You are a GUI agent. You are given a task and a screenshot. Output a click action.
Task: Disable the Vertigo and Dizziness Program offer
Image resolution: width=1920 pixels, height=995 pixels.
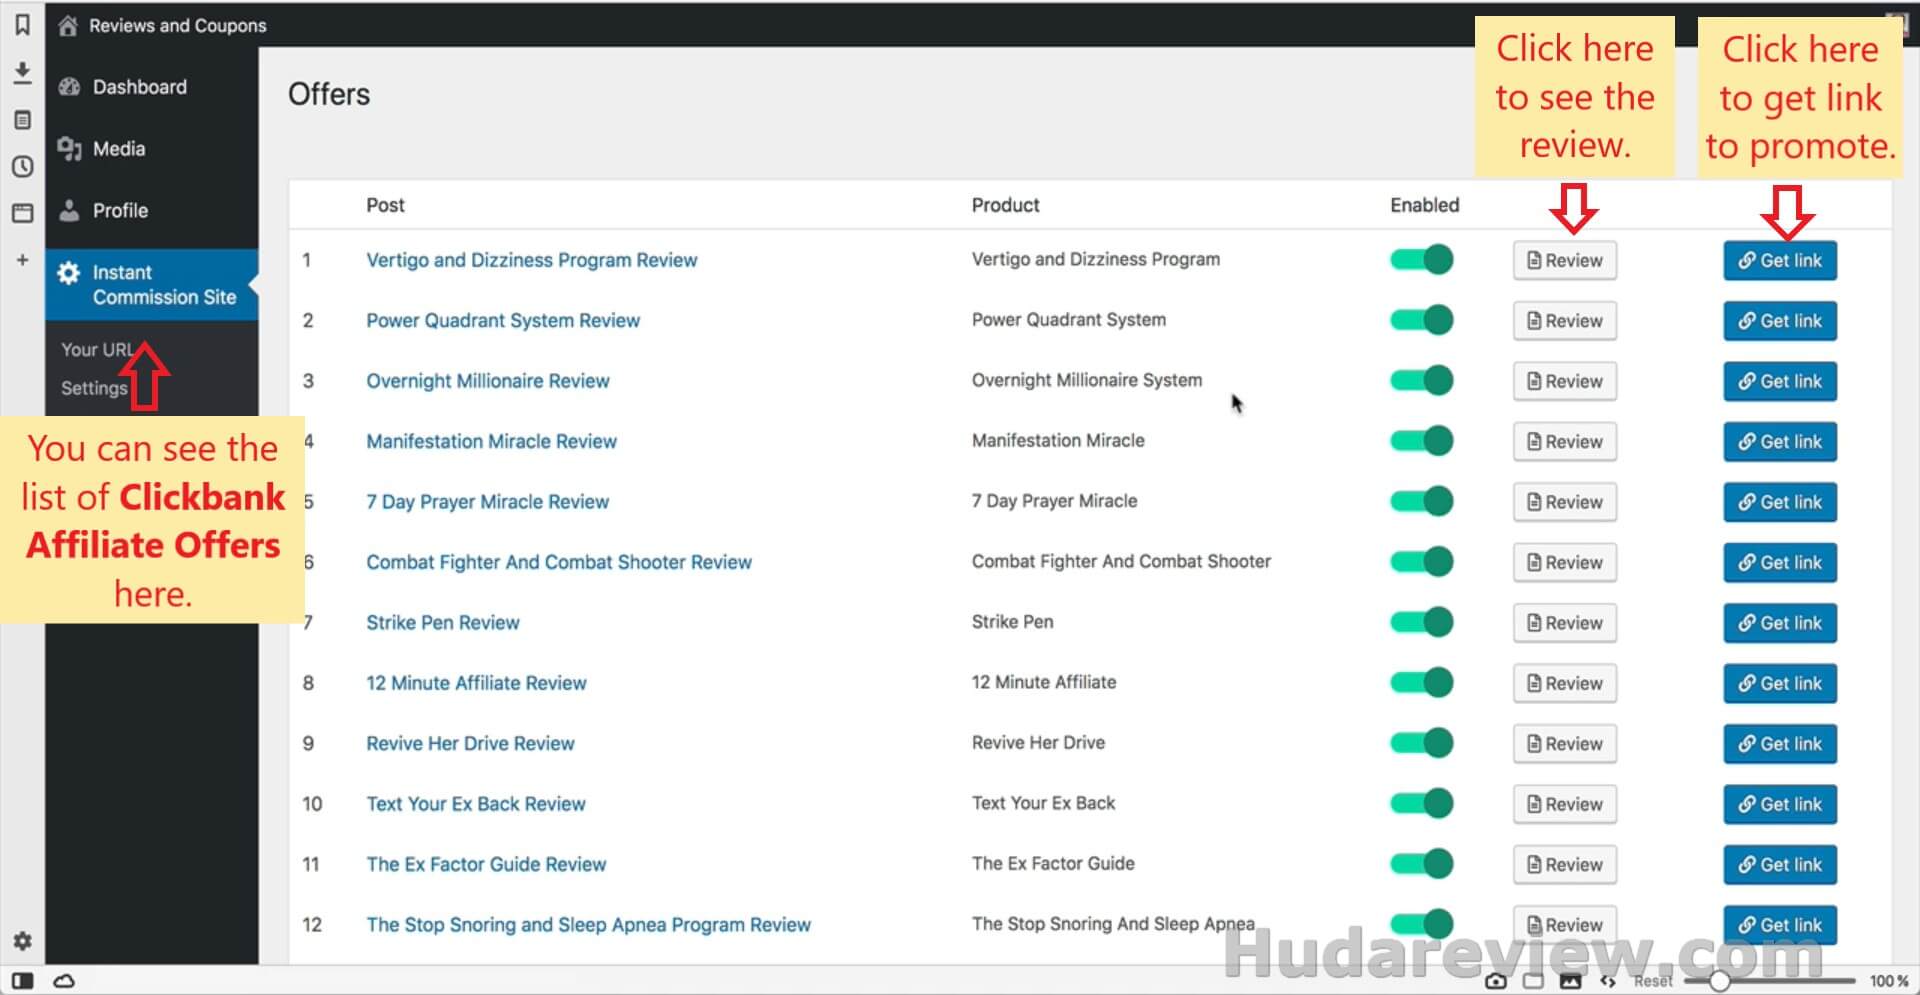pos(1421,260)
